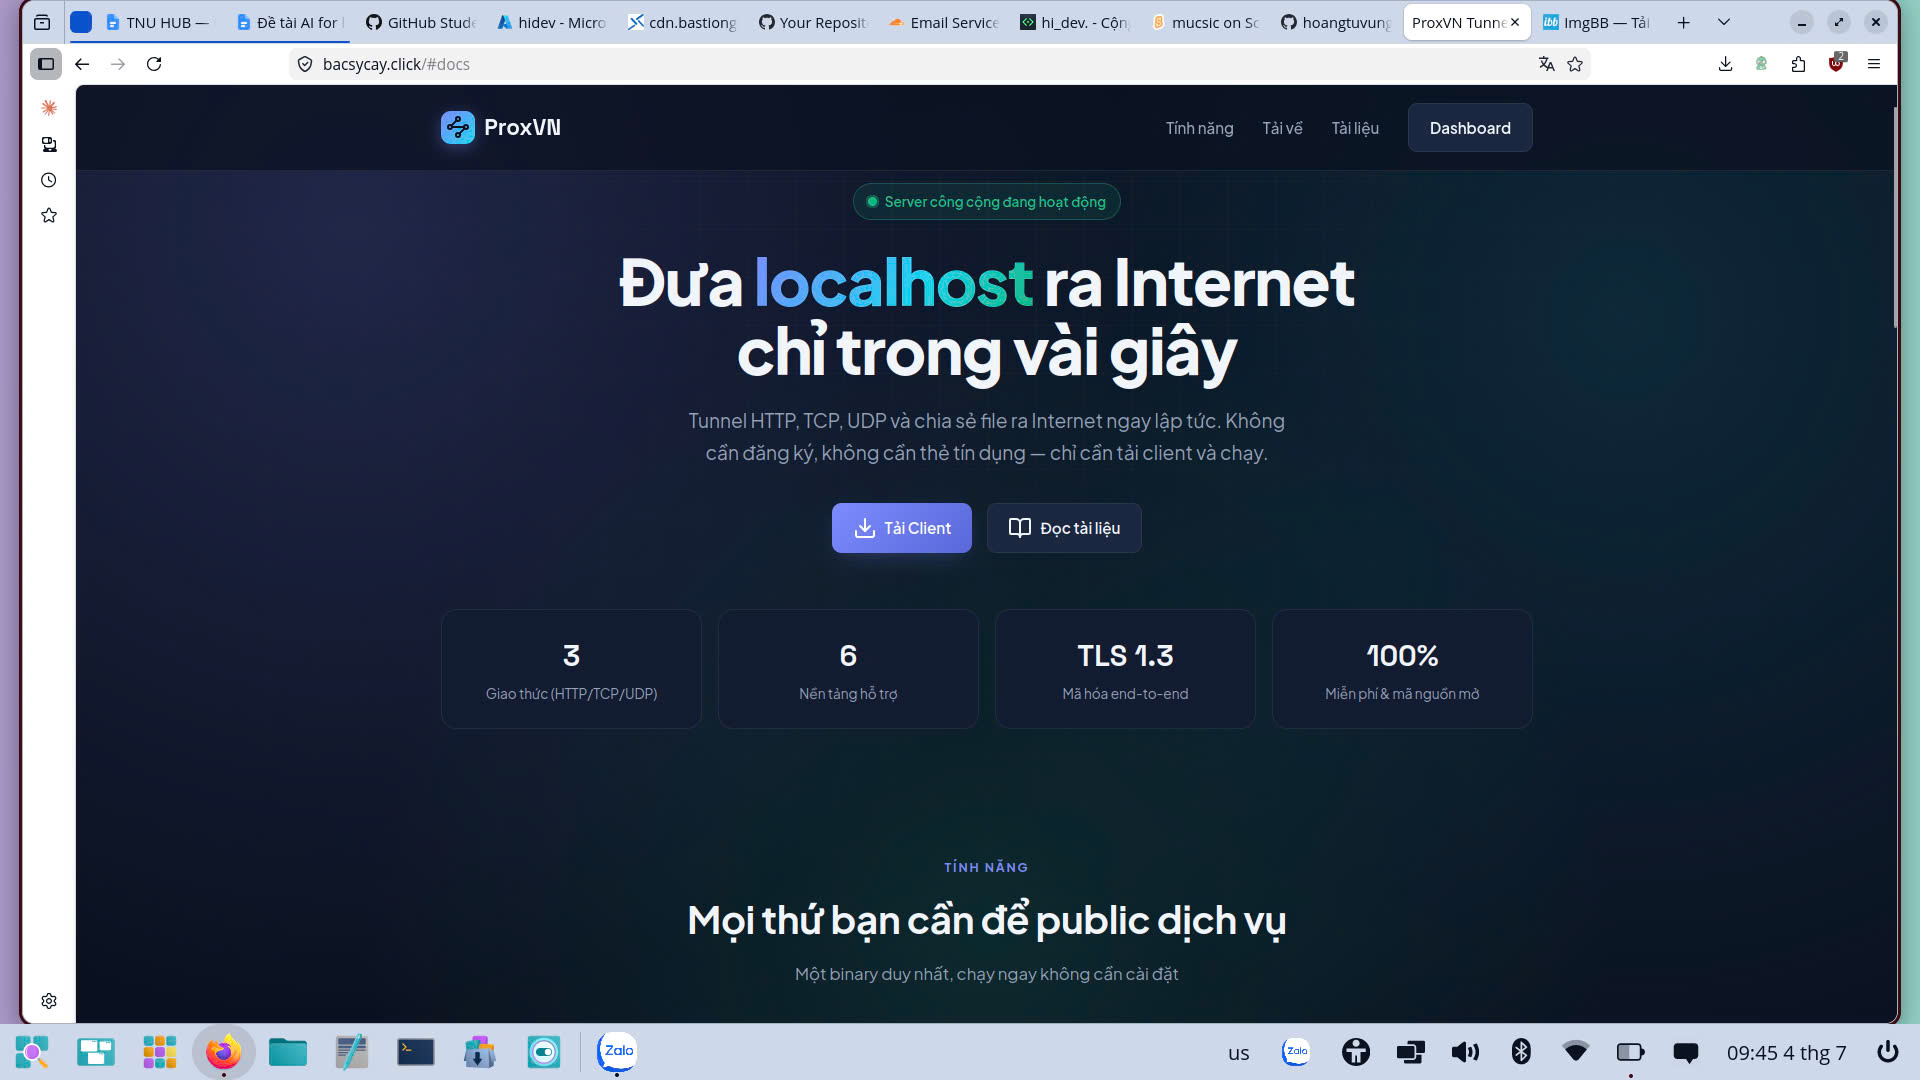This screenshot has height=1080, width=1920.
Task: Click the Tải về nav link
Action: pos(1282,128)
